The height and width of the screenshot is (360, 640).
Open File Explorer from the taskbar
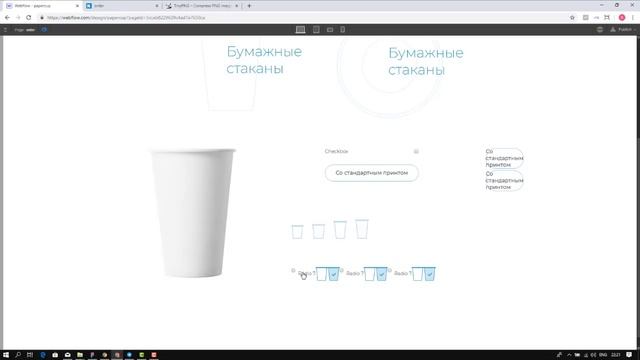(x=80, y=355)
